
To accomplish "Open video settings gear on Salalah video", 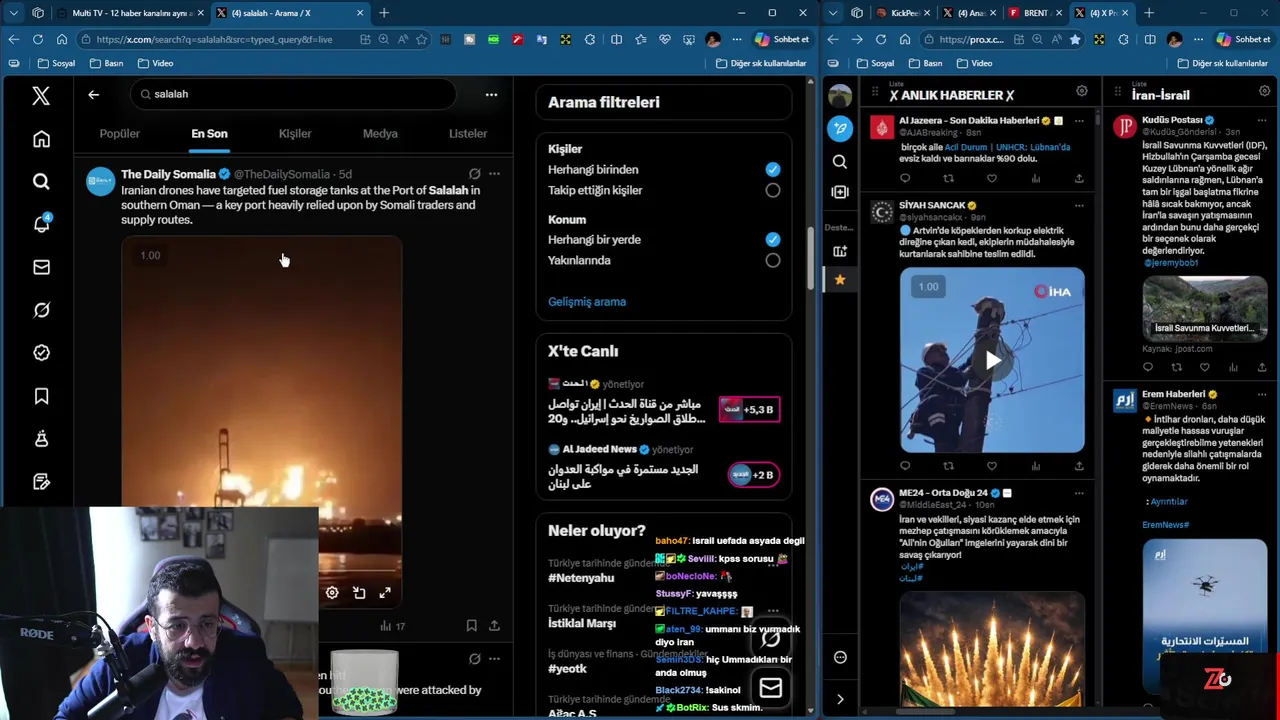I will click(x=332, y=593).
